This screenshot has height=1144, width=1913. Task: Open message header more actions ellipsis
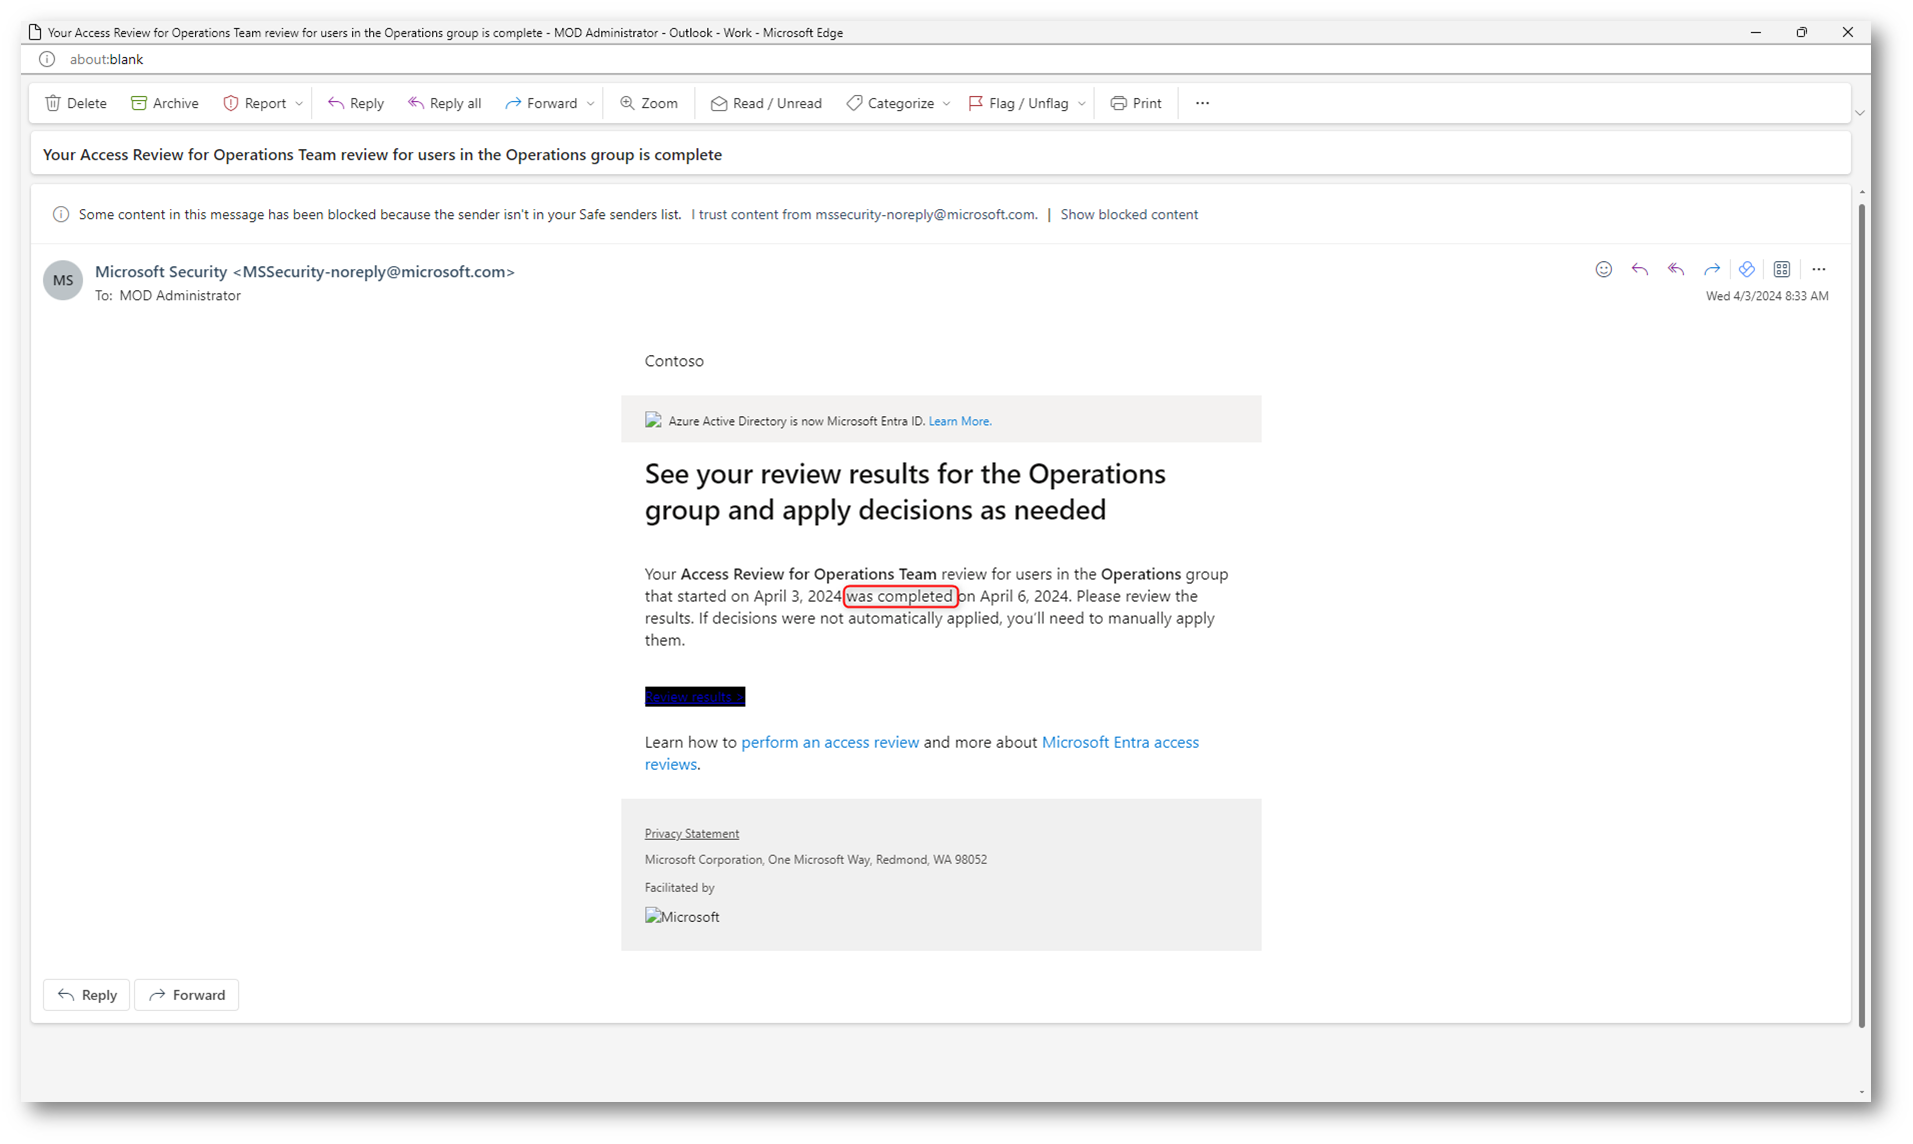click(x=1819, y=269)
